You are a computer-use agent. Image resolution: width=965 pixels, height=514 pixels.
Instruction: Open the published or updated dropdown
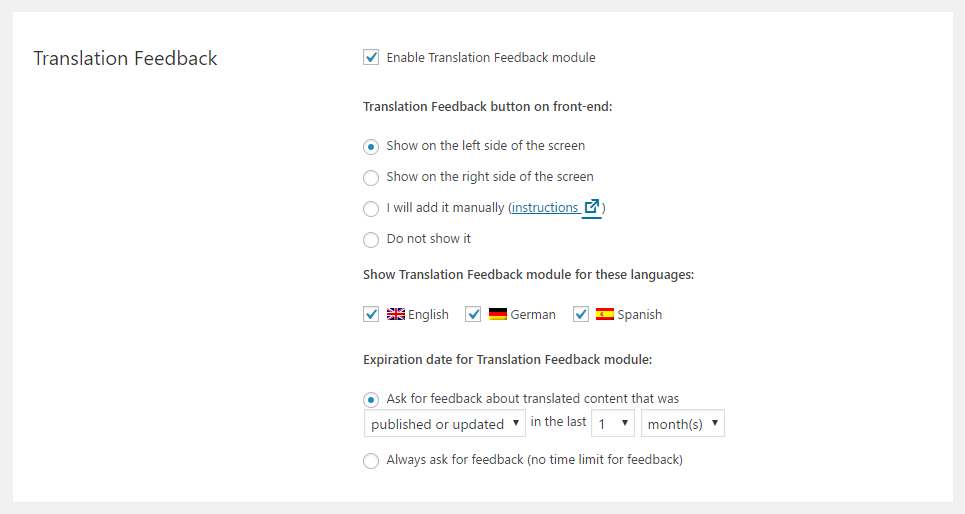click(444, 424)
